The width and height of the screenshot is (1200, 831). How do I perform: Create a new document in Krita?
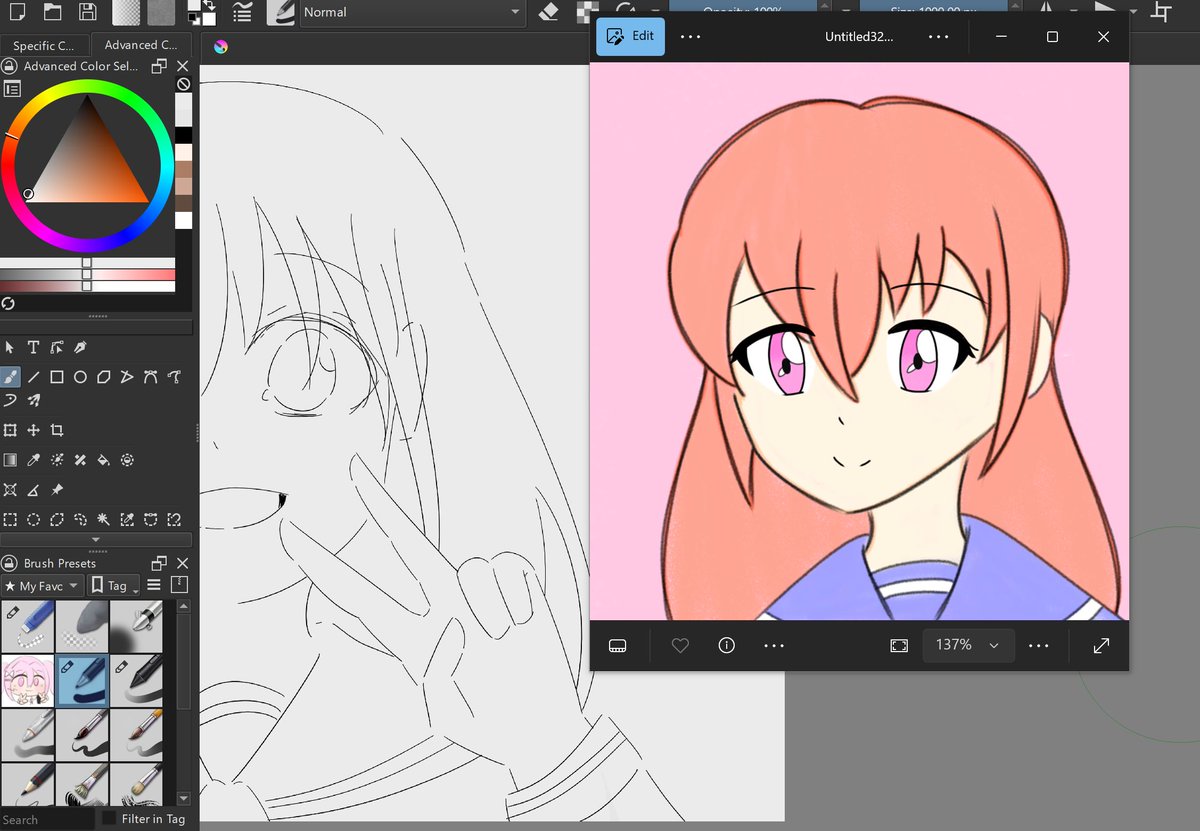click(x=17, y=12)
